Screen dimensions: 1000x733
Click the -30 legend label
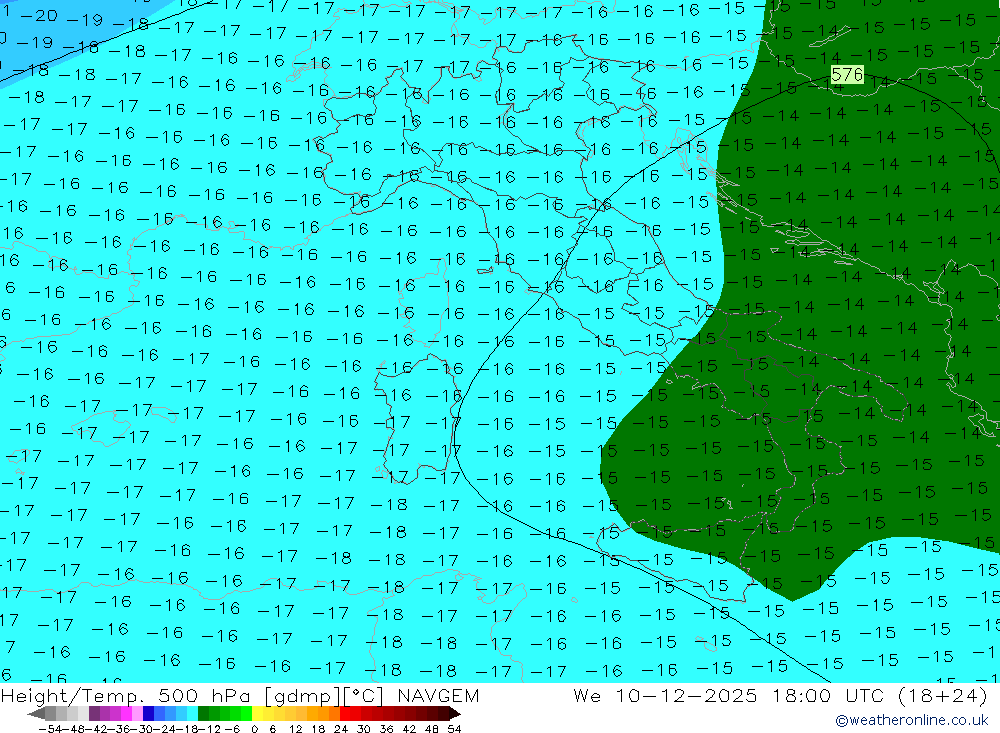(x=142, y=729)
